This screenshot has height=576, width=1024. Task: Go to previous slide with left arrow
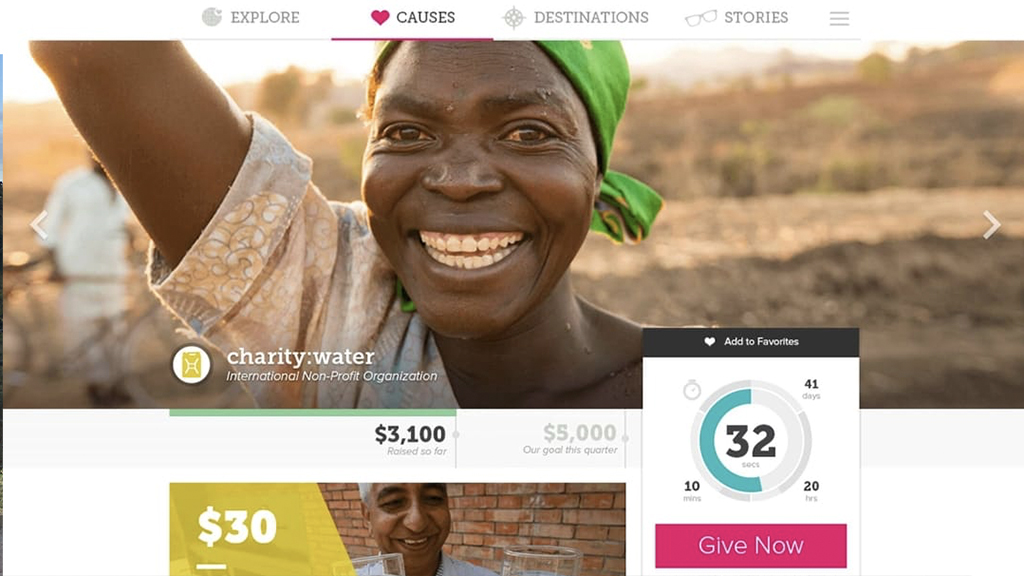point(39,225)
